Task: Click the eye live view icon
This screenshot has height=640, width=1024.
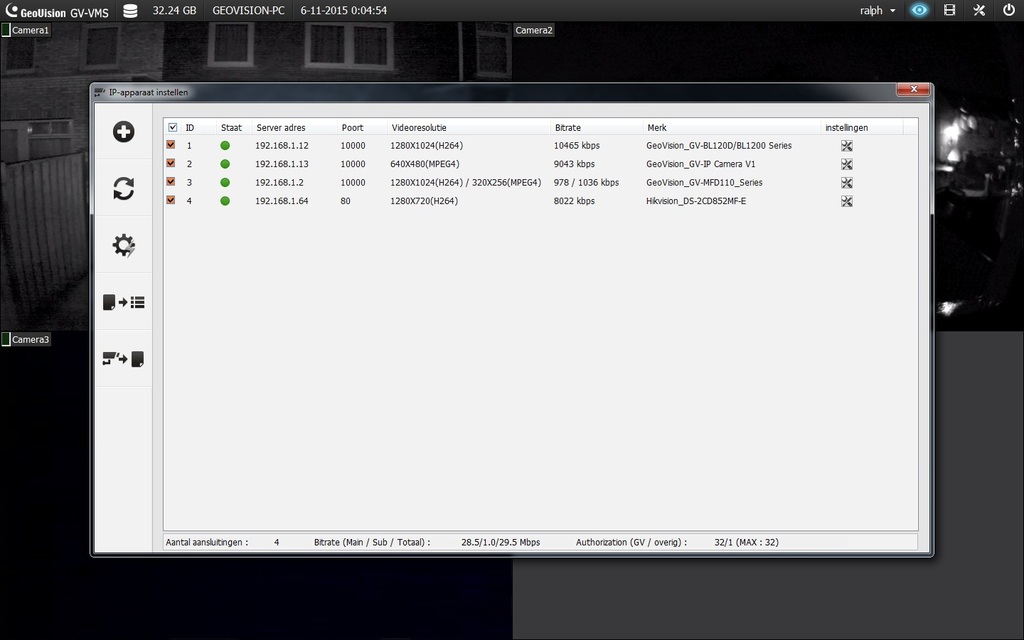Action: pos(919,10)
